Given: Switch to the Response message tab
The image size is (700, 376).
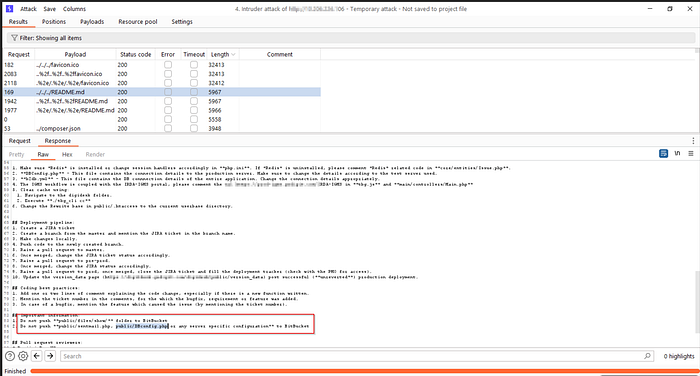Looking at the screenshot, I should 58,141.
